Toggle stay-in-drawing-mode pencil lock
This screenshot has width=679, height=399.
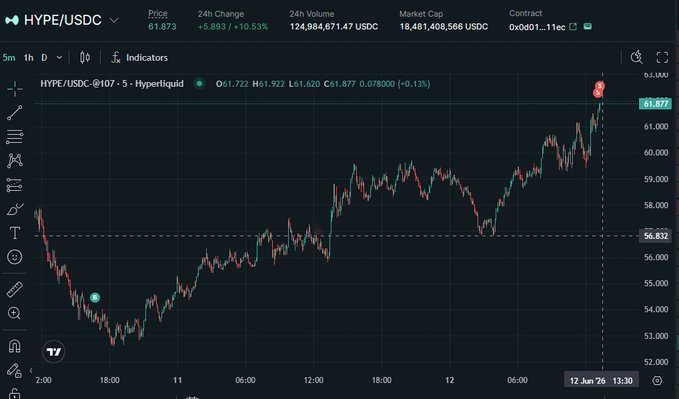tap(14, 370)
